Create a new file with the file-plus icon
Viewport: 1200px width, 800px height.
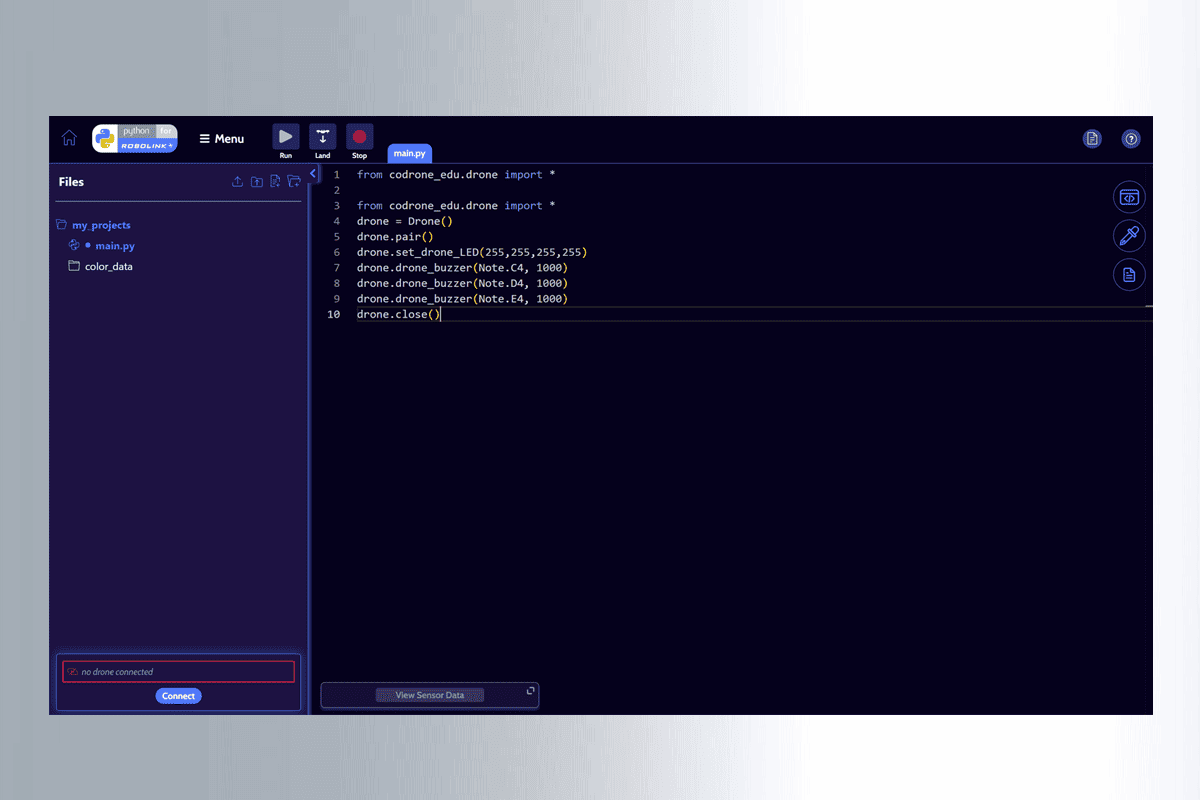(275, 182)
